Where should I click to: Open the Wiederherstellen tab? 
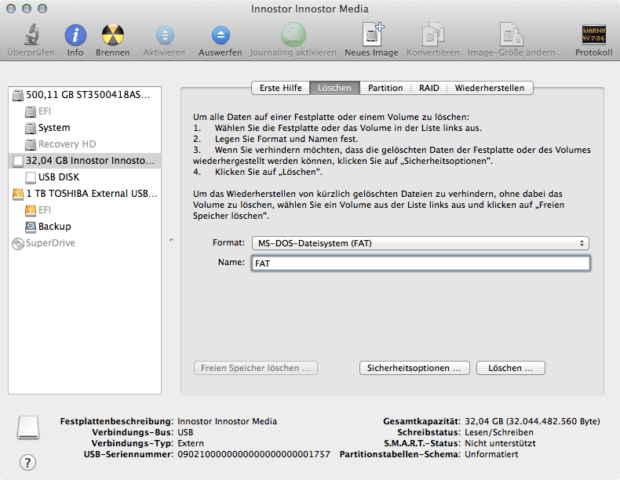pyautogui.click(x=490, y=88)
